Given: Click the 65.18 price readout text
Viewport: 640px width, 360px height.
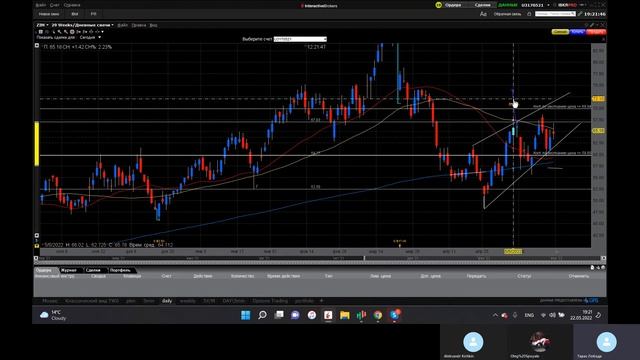Looking at the screenshot, I should [x=56, y=47].
